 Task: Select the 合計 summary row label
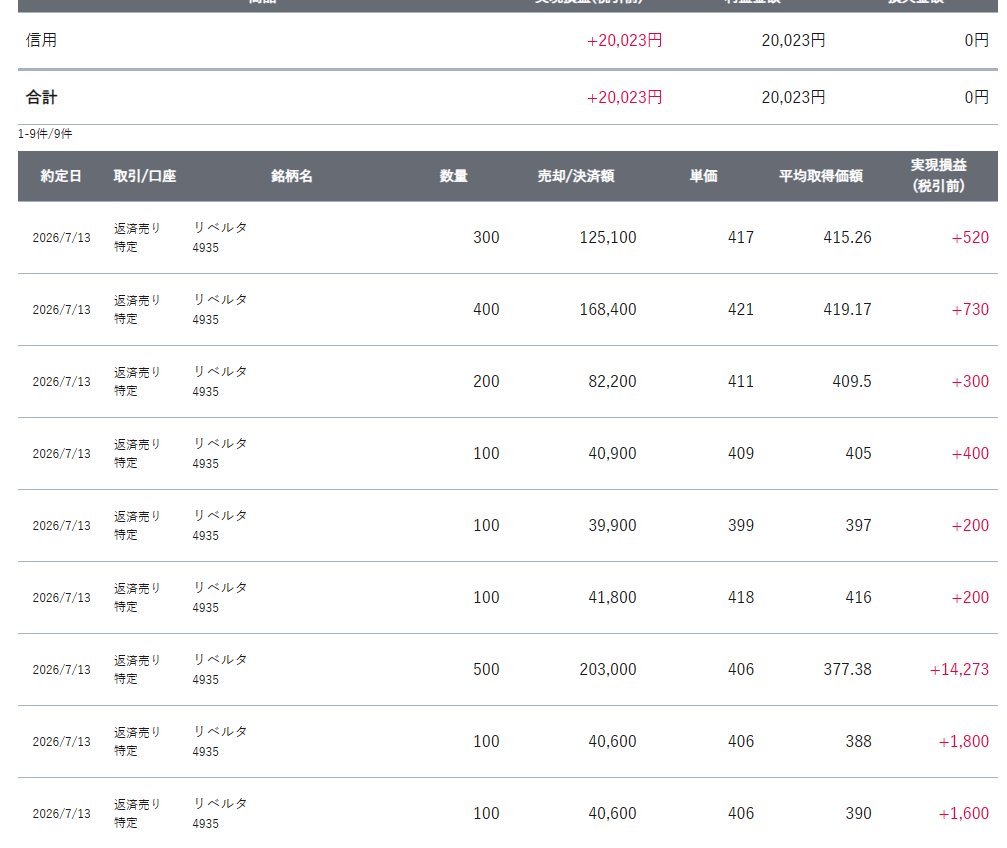41,97
